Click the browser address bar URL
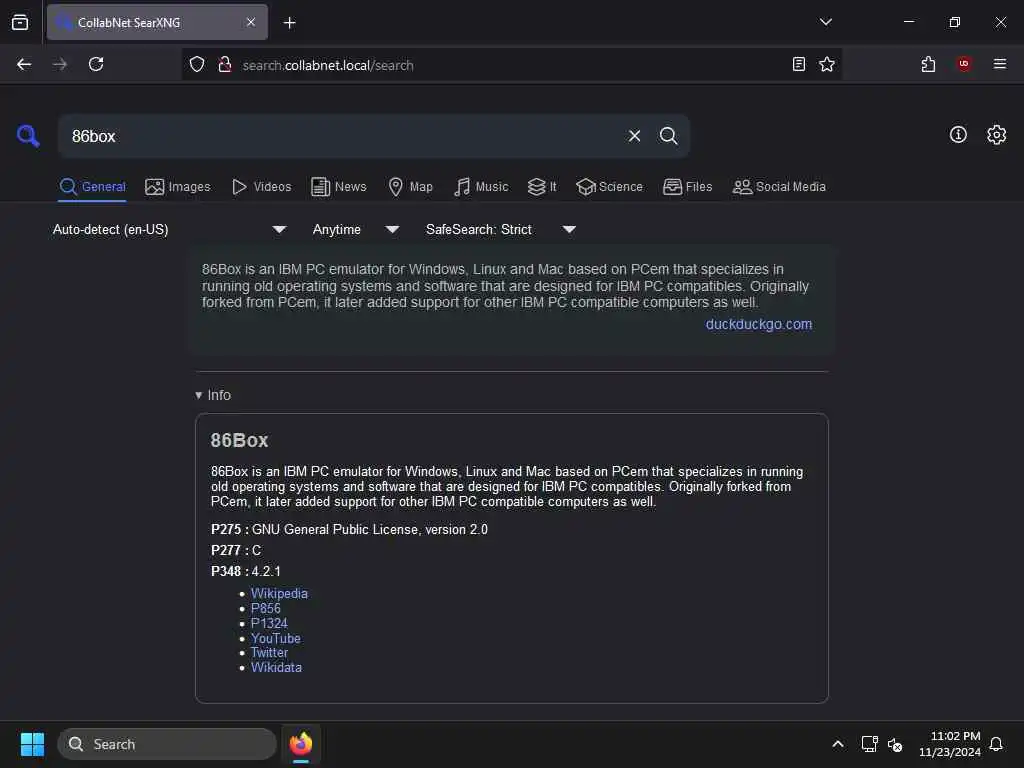 (328, 65)
